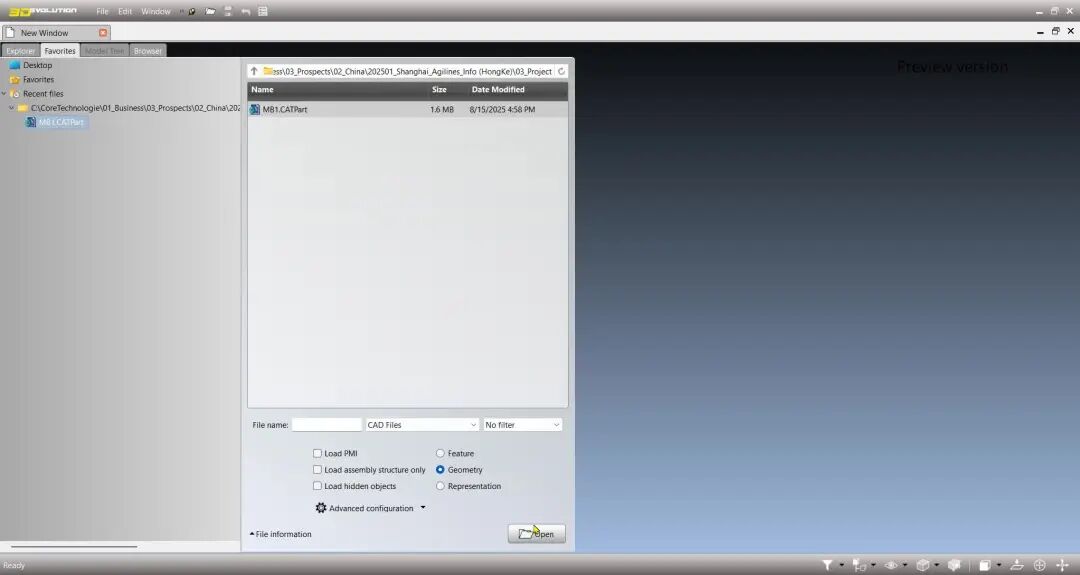The height and width of the screenshot is (575, 1080).
Task: Select MB1.CATPart in the file list
Action: 285,110
